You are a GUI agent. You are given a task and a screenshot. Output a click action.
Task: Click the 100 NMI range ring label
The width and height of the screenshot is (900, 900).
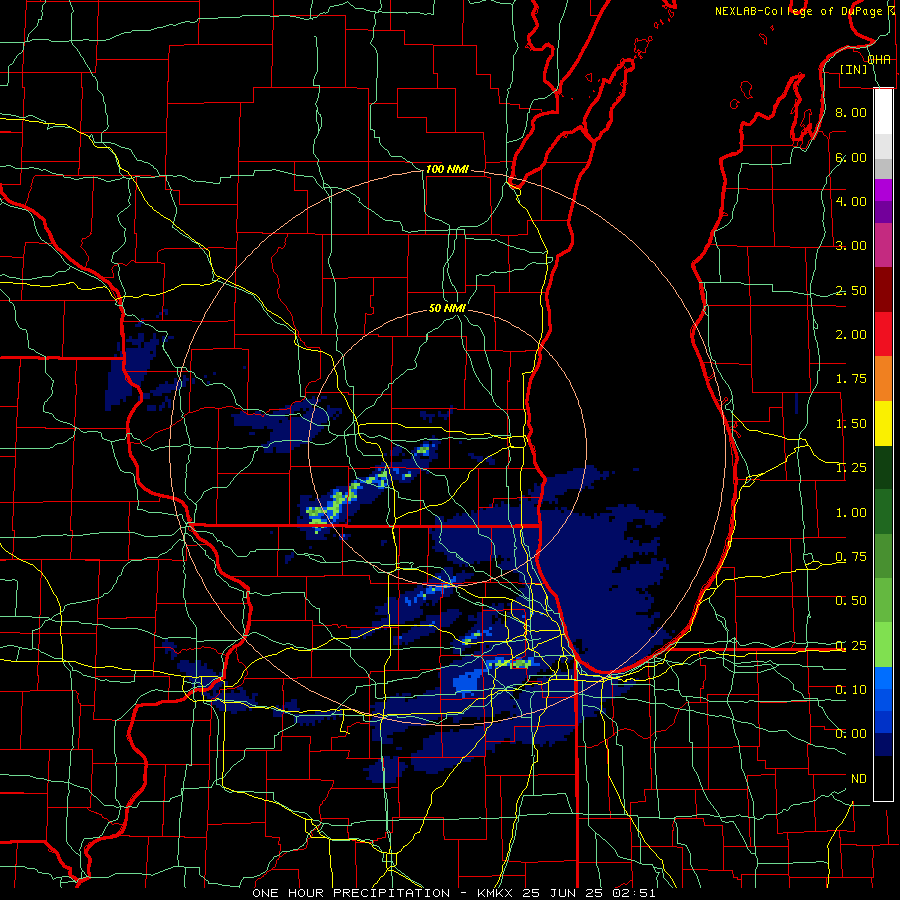pyautogui.click(x=447, y=169)
